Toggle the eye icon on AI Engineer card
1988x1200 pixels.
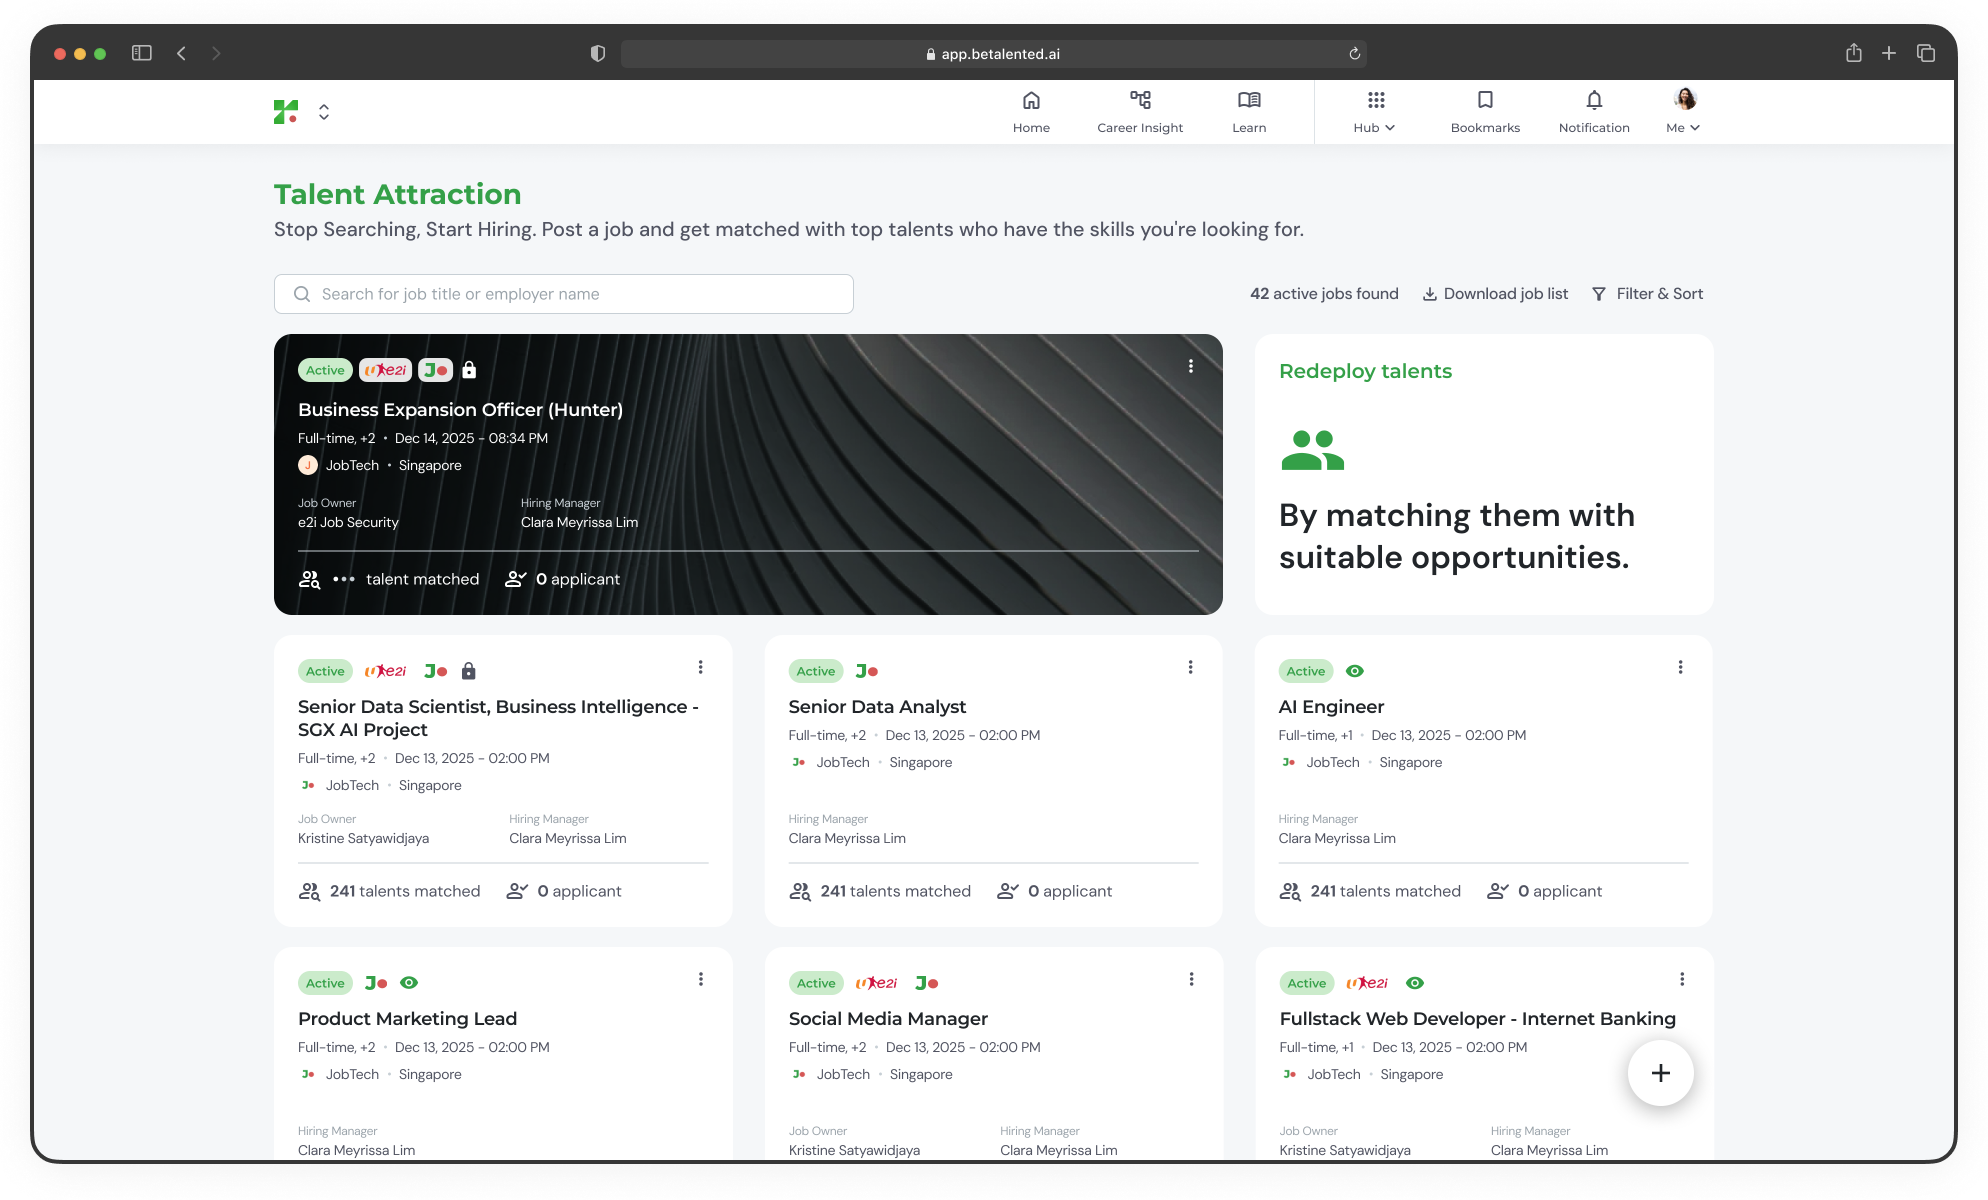tap(1355, 671)
